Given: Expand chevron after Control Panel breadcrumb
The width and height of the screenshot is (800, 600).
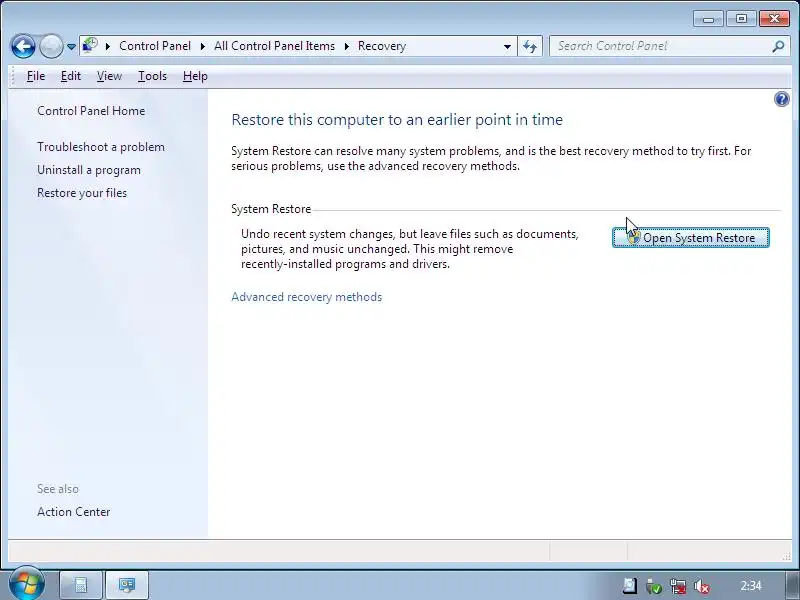Looking at the screenshot, I should tap(203, 46).
